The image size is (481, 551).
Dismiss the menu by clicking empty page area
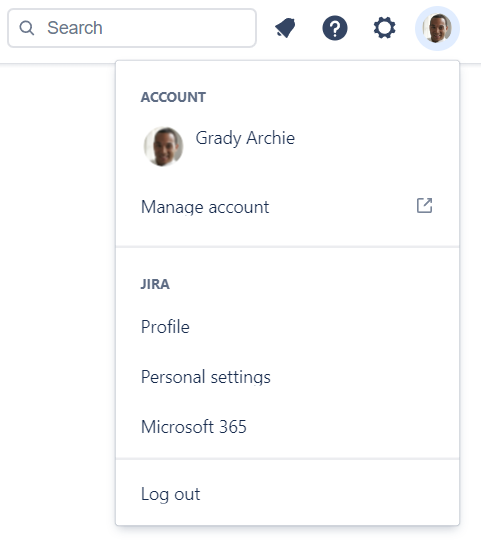56,281
